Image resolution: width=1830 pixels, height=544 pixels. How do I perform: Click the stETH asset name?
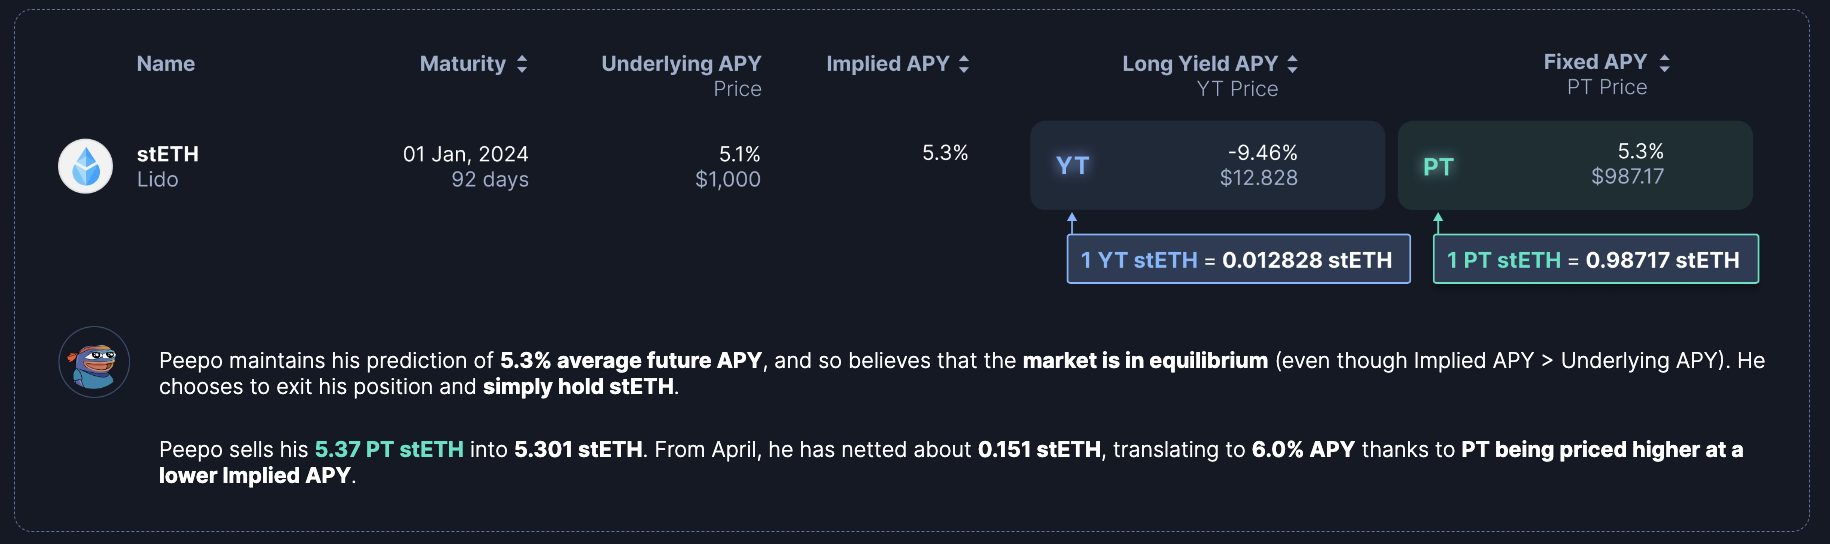pos(168,154)
